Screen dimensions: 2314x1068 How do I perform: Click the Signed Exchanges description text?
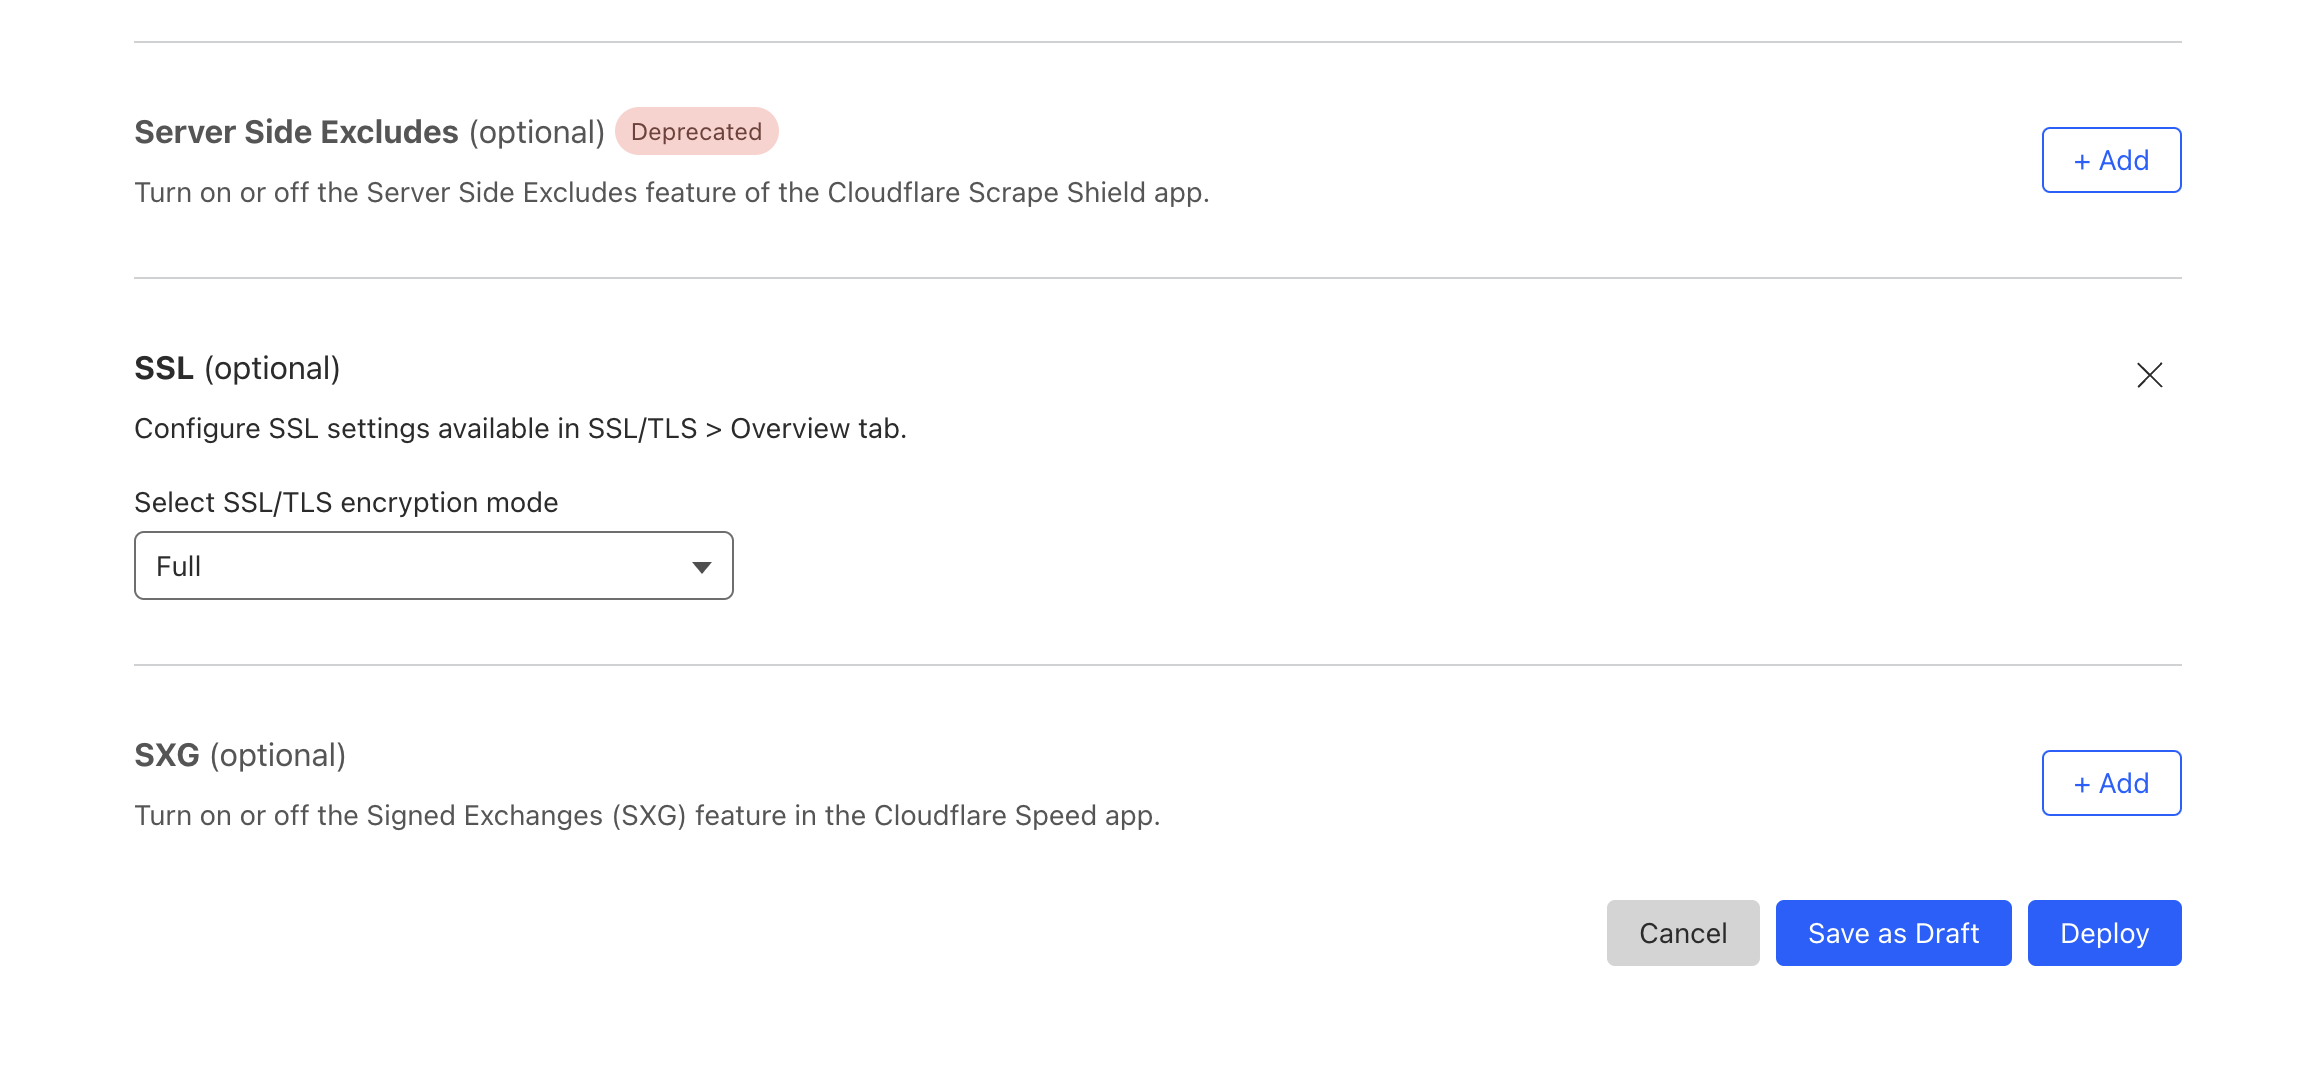[x=647, y=815]
